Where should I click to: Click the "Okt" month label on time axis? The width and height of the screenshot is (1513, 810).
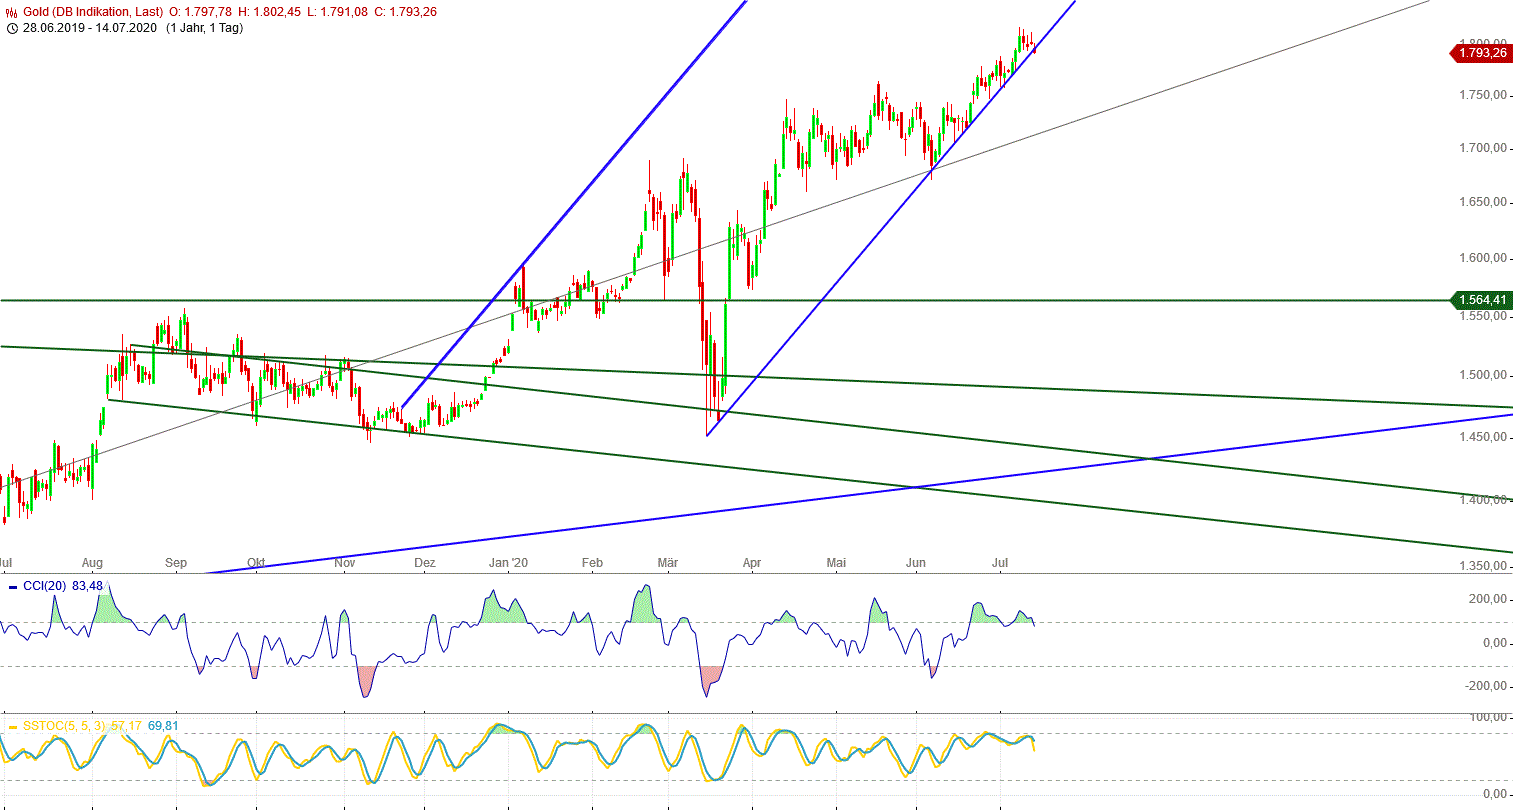256,563
